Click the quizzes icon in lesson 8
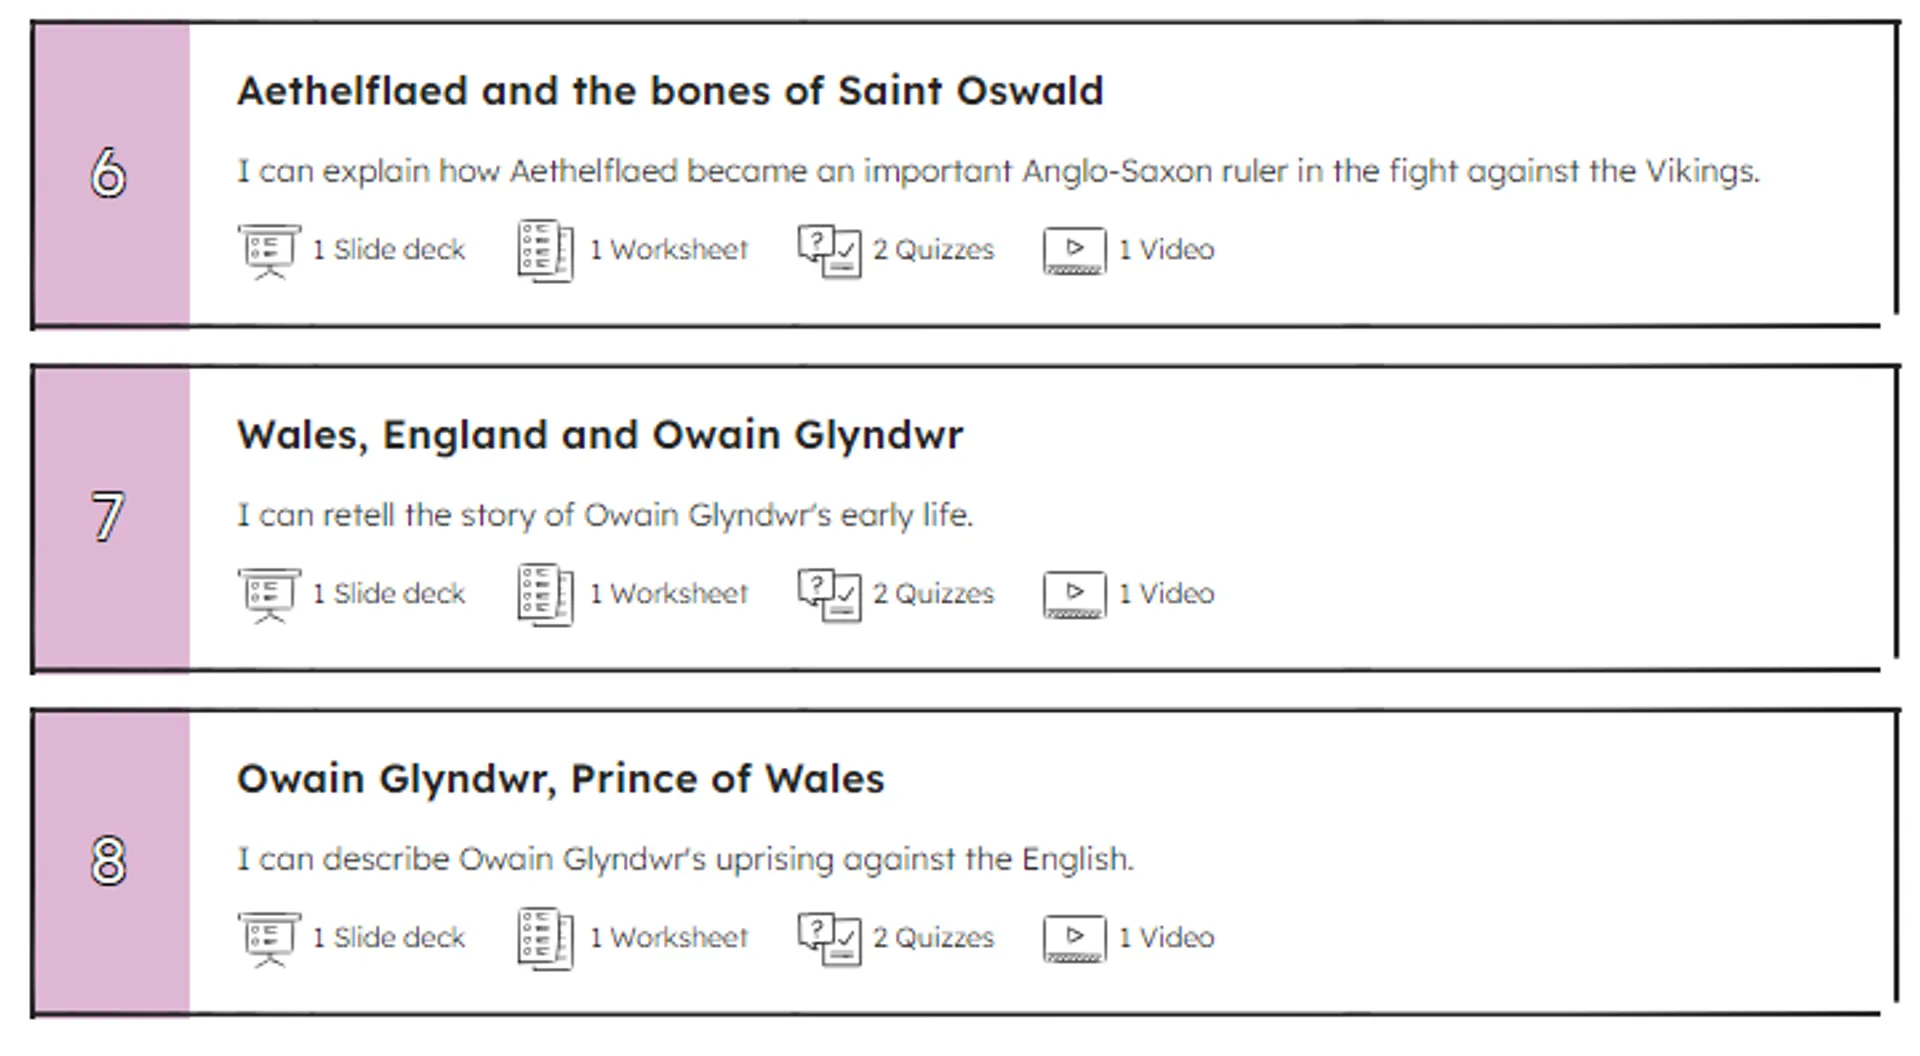Viewport: 1920px width, 1056px height. [829, 938]
